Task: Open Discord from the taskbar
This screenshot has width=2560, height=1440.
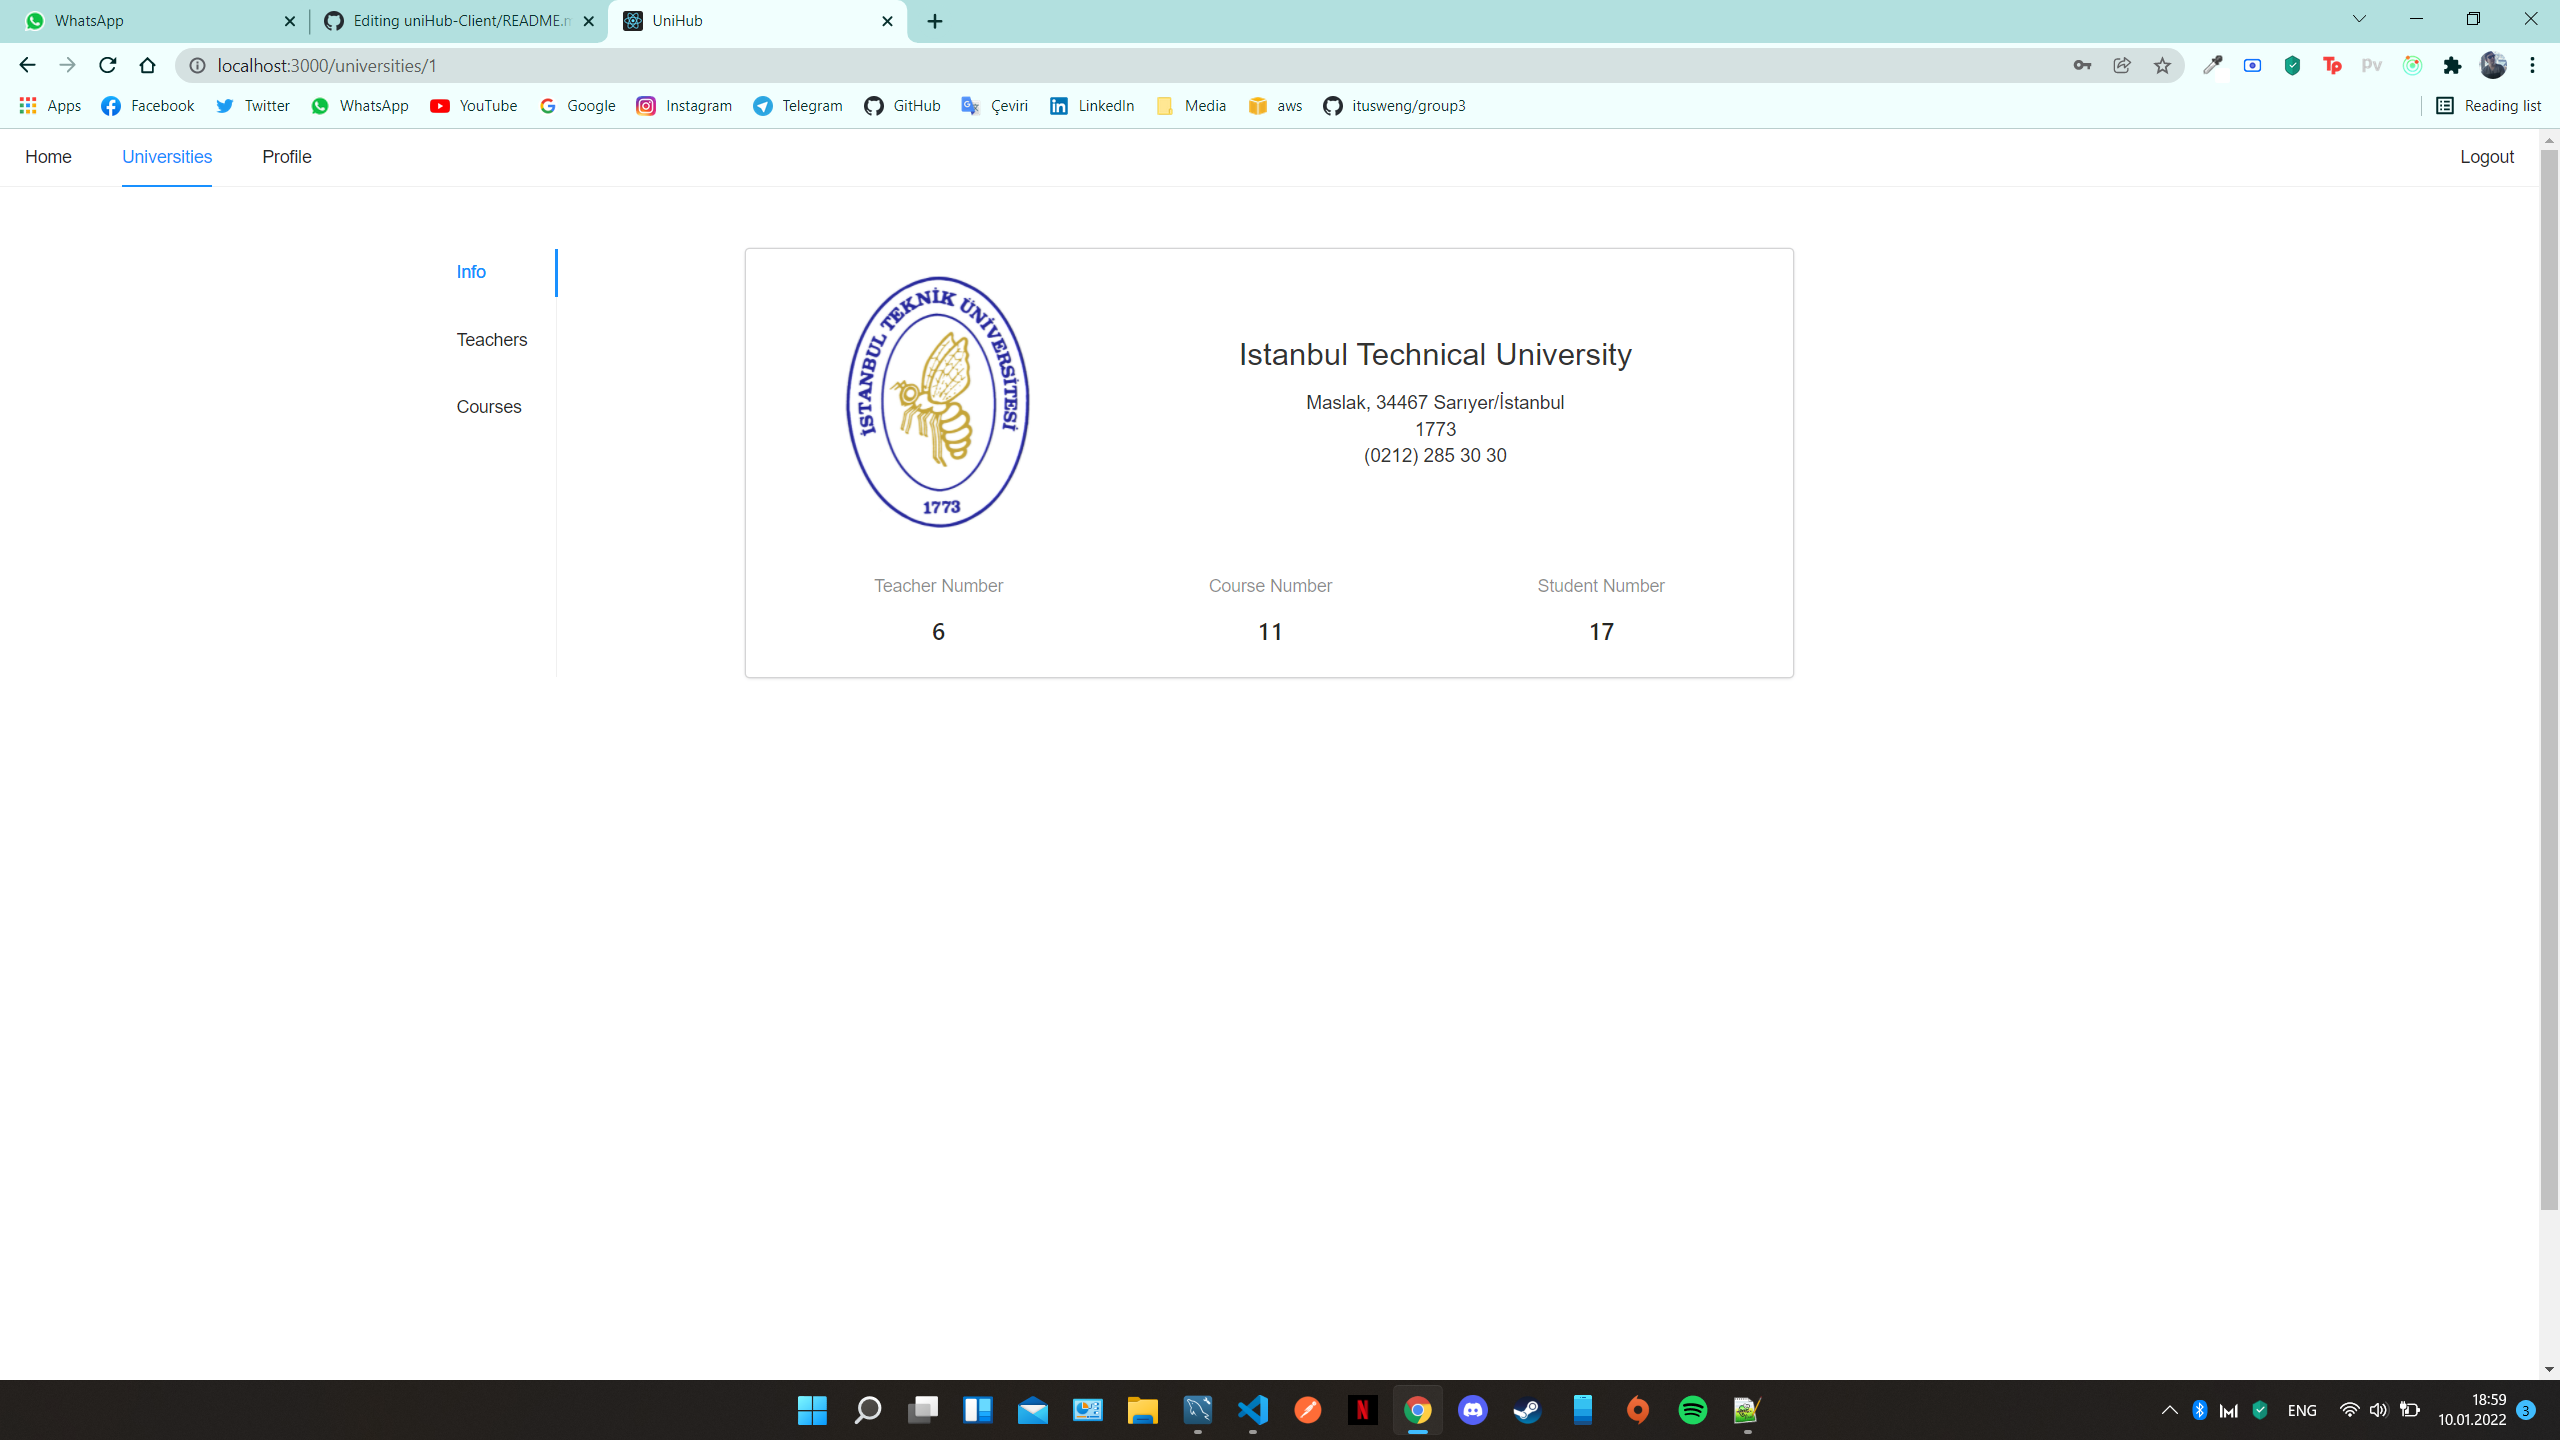Action: pyautogui.click(x=1473, y=1410)
